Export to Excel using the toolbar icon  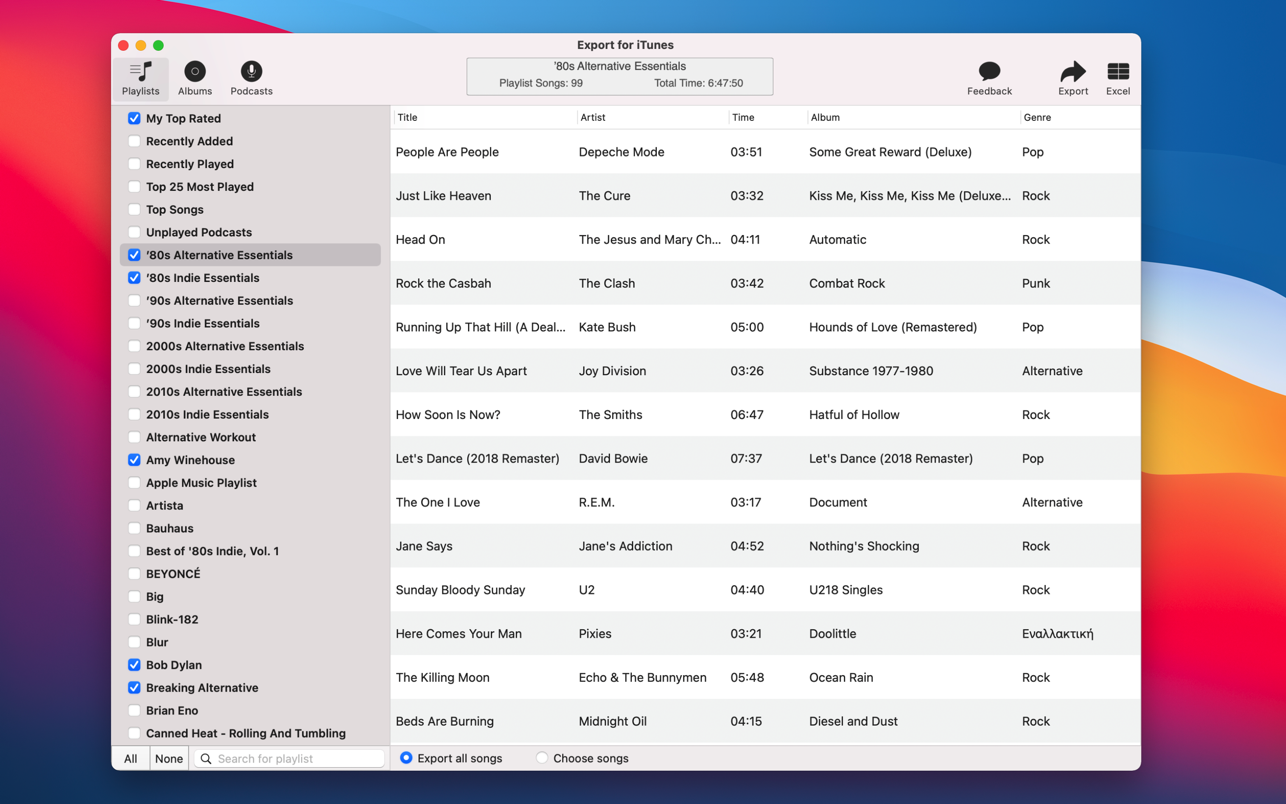click(x=1117, y=72)
